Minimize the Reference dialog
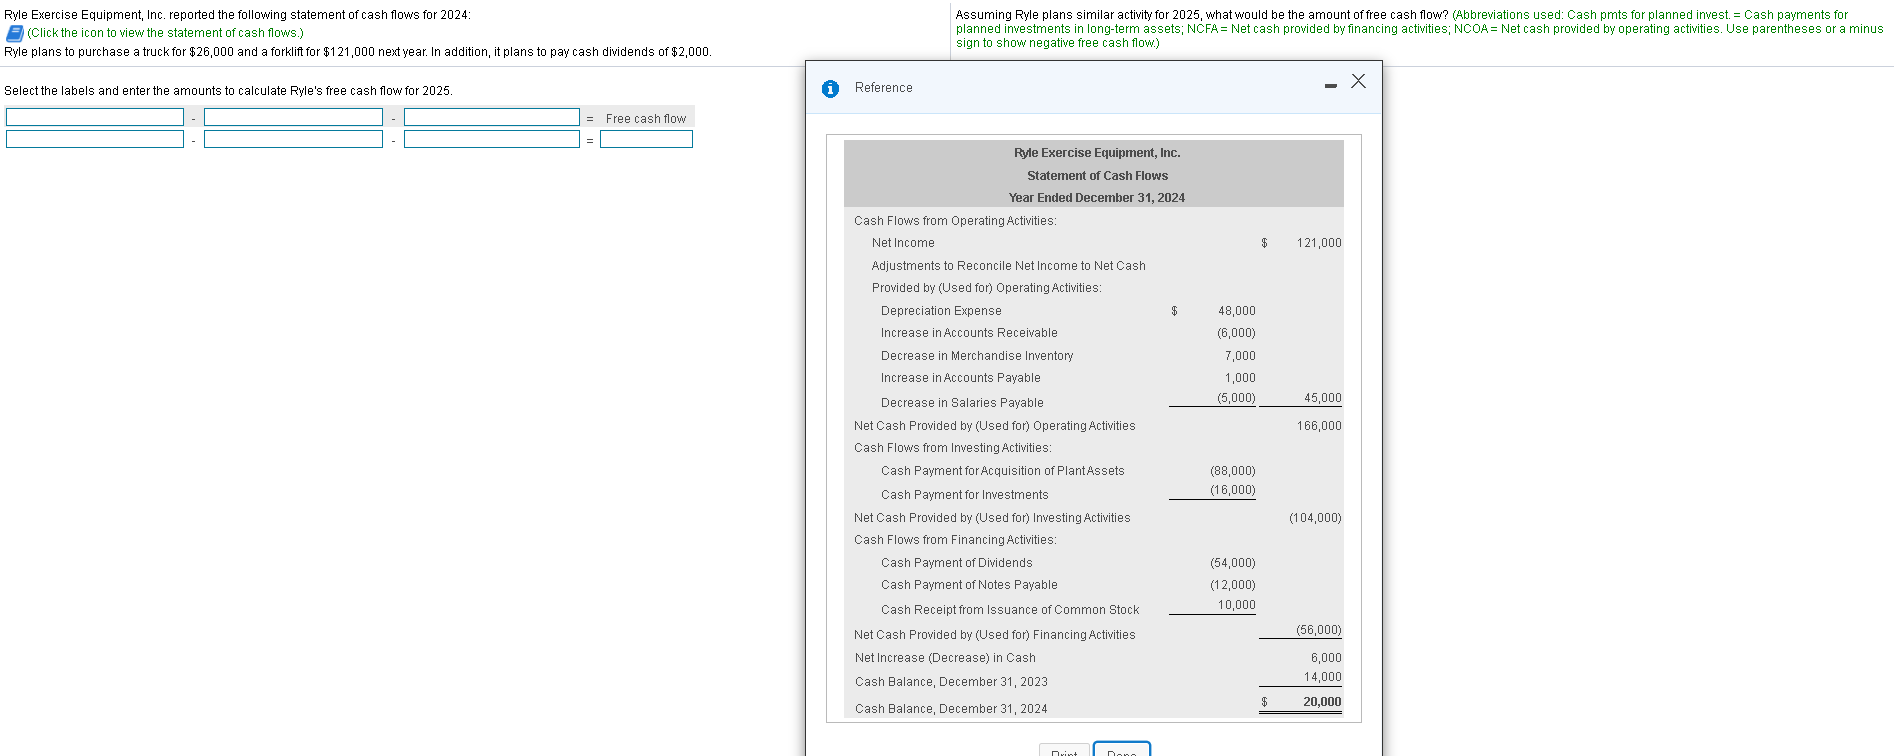Image resolution: width=1894 pixels, height=756 pixels. 1330,86
